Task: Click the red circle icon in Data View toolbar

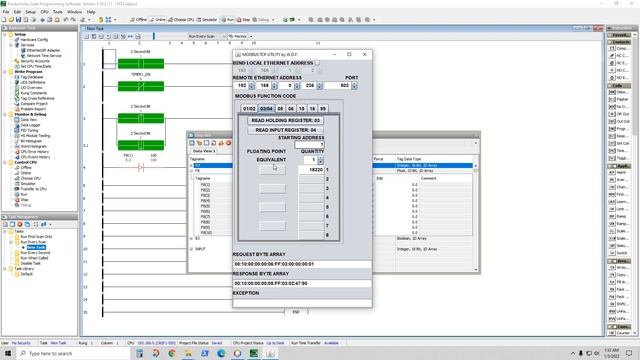Action: pos(229,143)
